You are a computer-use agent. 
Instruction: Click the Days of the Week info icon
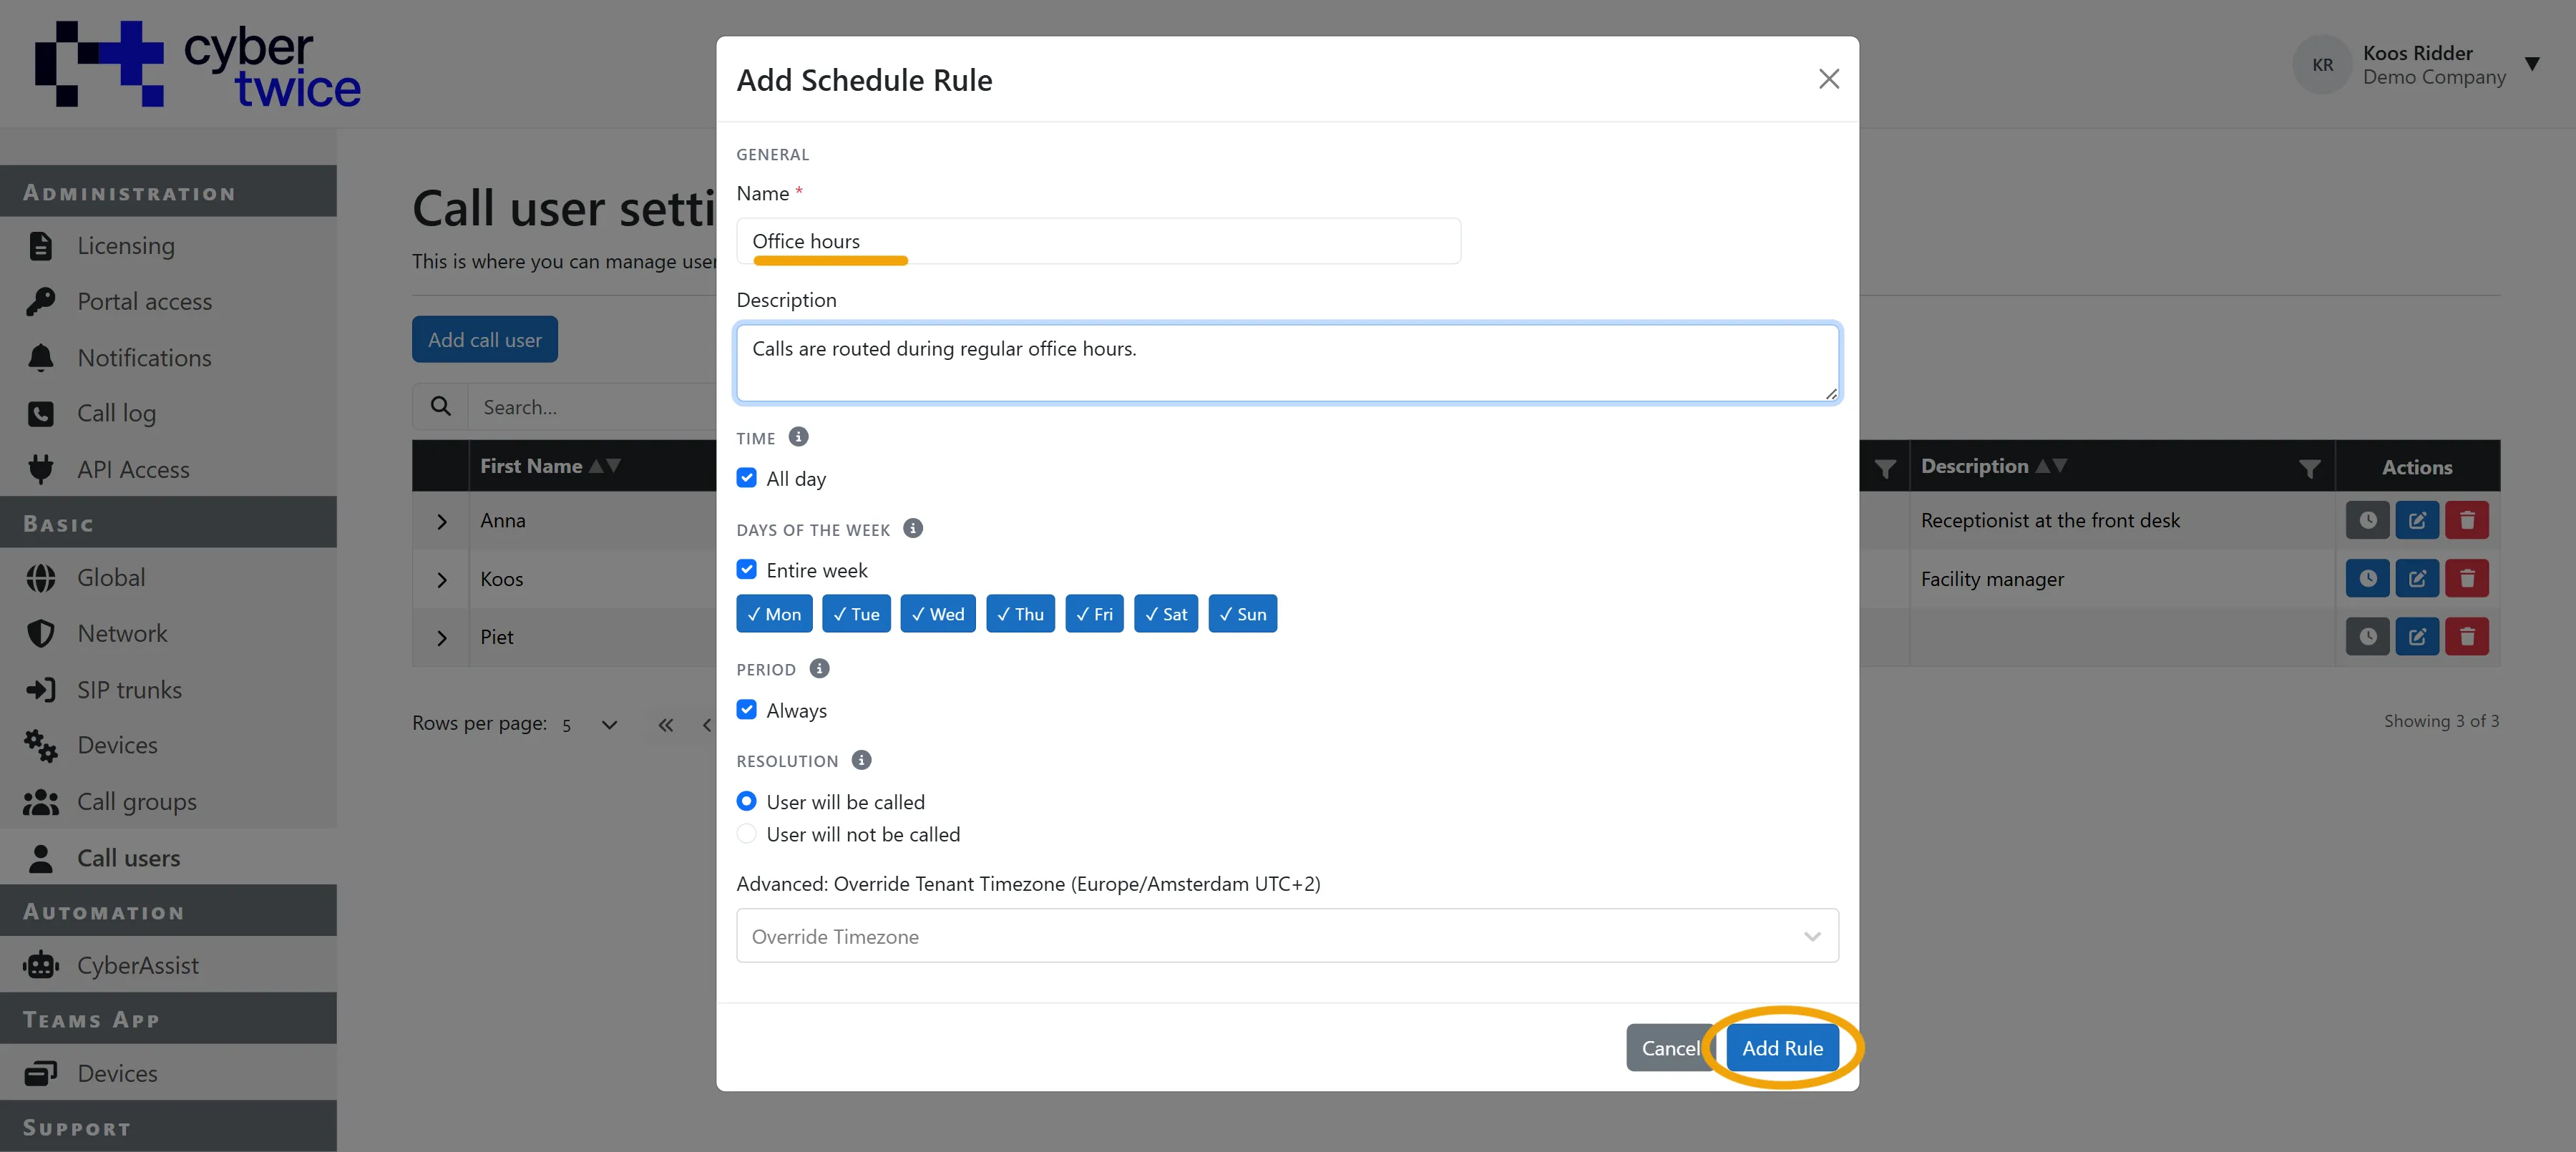pyautogui.click(x=913, y=528)
